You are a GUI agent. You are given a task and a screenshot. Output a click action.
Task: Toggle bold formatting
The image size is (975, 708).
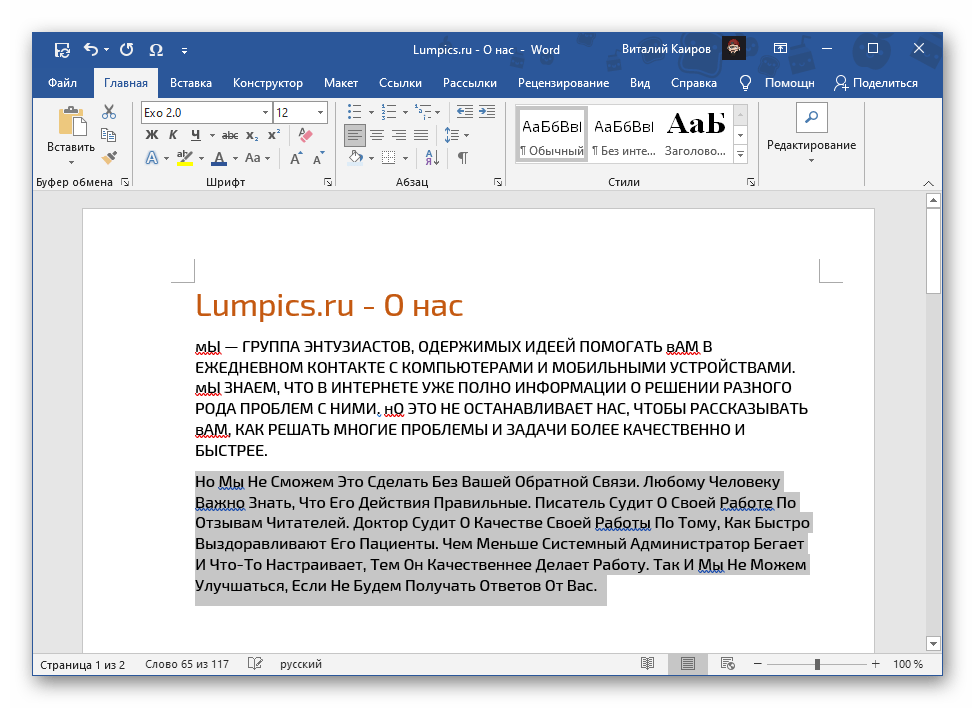click(151, 133)
